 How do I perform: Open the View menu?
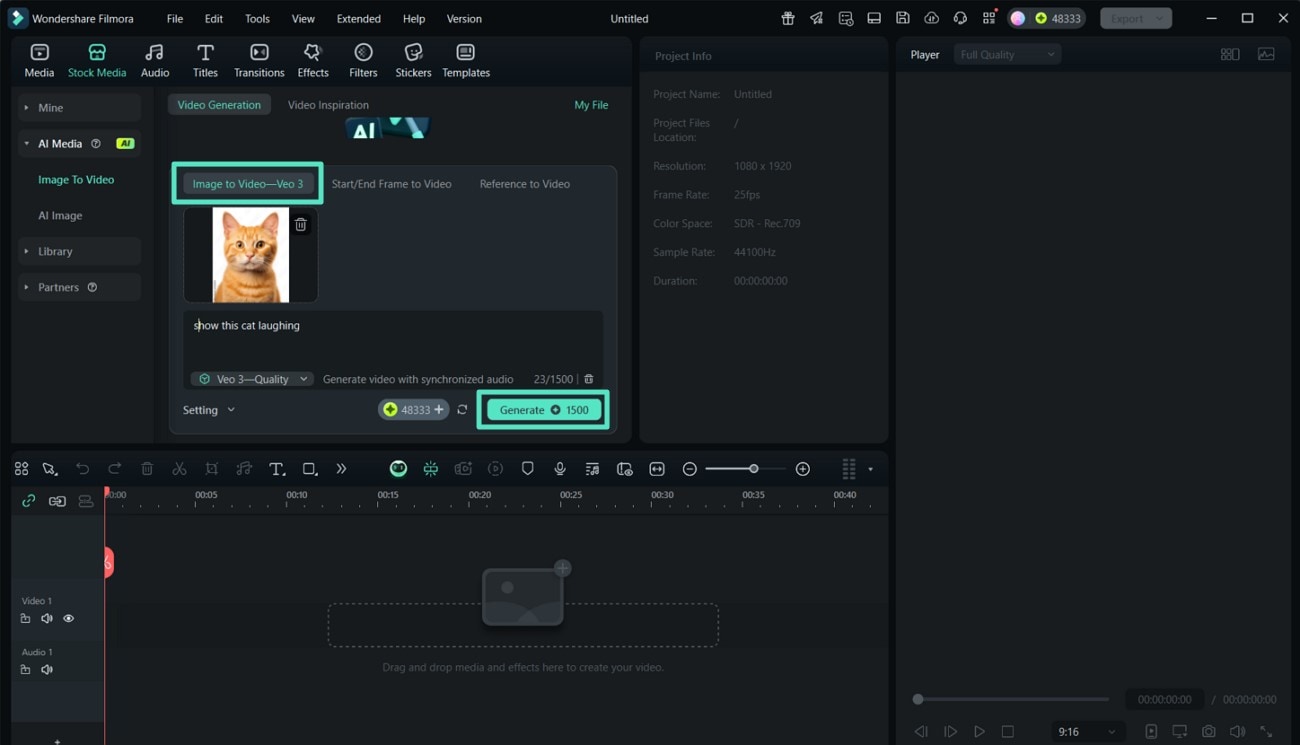tap(303, 18)
